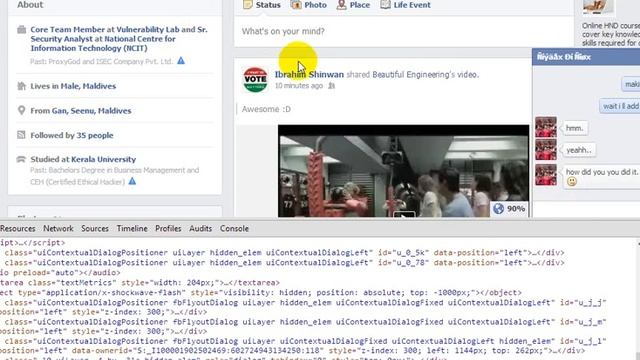
Task: Select the div with id "u_0_78"
Action: tap(284, 263)
